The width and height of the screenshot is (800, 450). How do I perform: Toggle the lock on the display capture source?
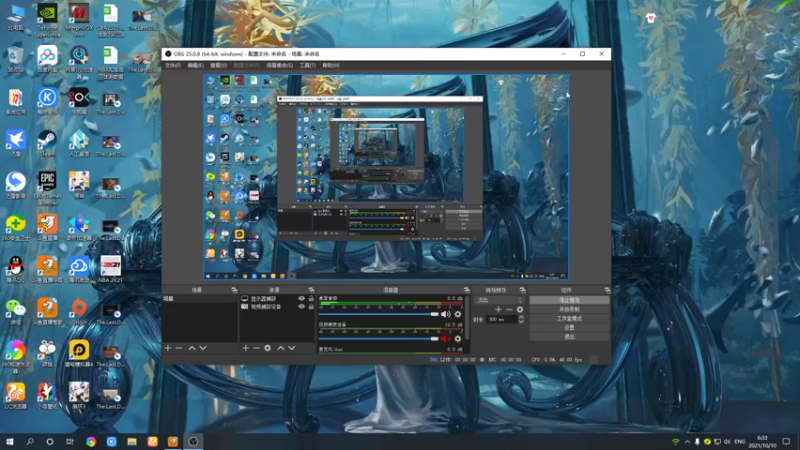click(311, 298)
